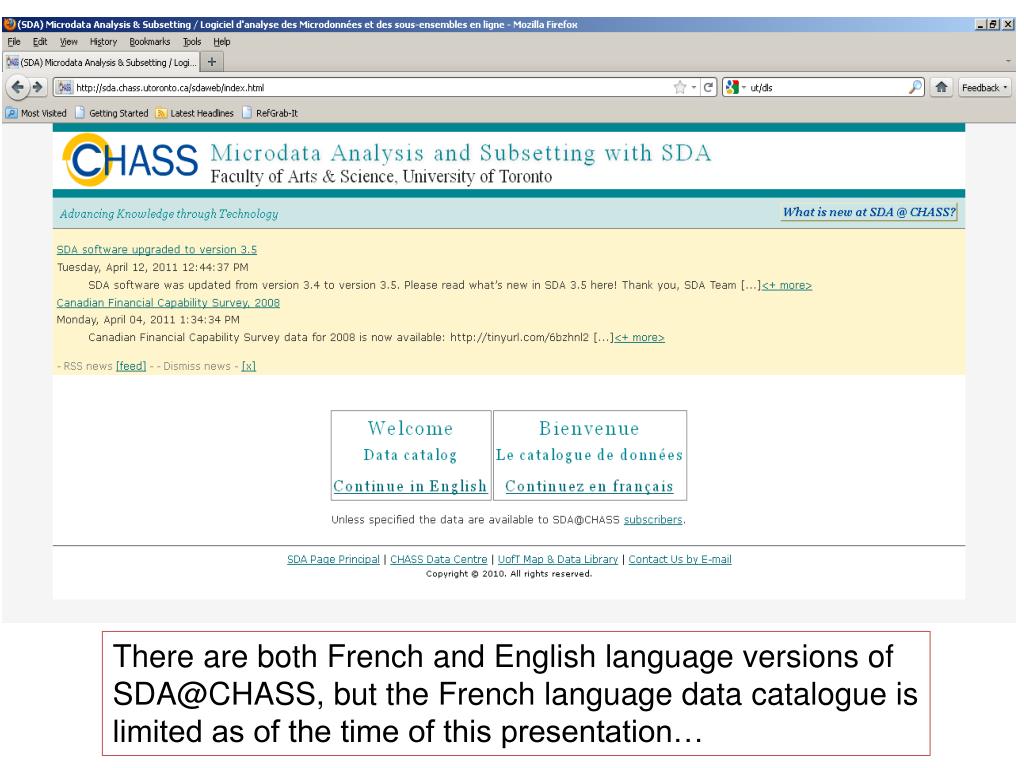Click '<+ more>' after the SDA 3.5 news
The width and height of the screenshot is (1024, 768).
coord(786,285)
